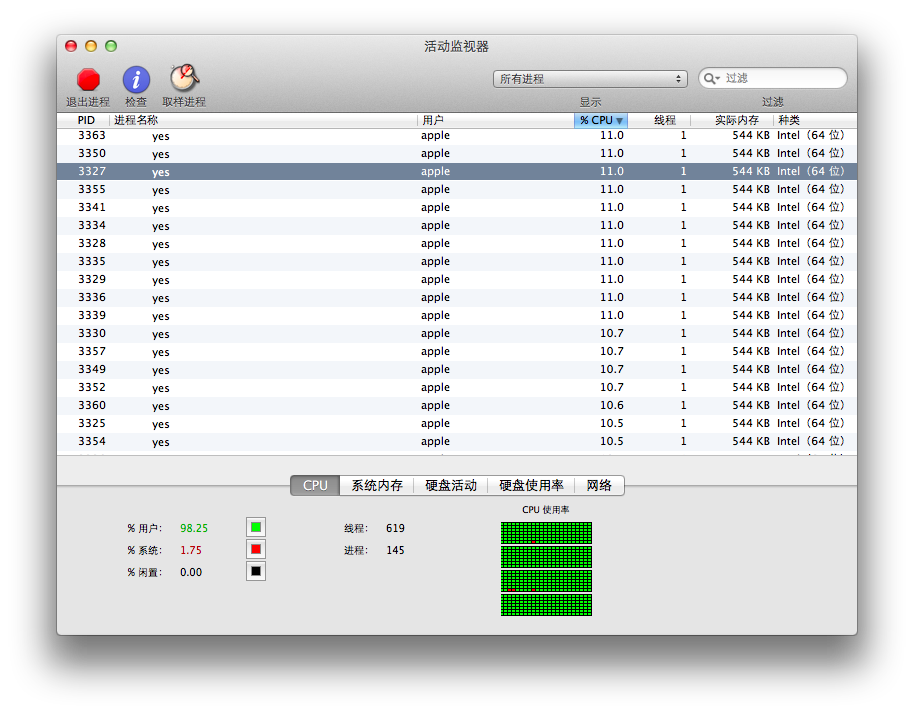Select process row with PID 3355
914x714 pixels.
click(x=456, y=189)
